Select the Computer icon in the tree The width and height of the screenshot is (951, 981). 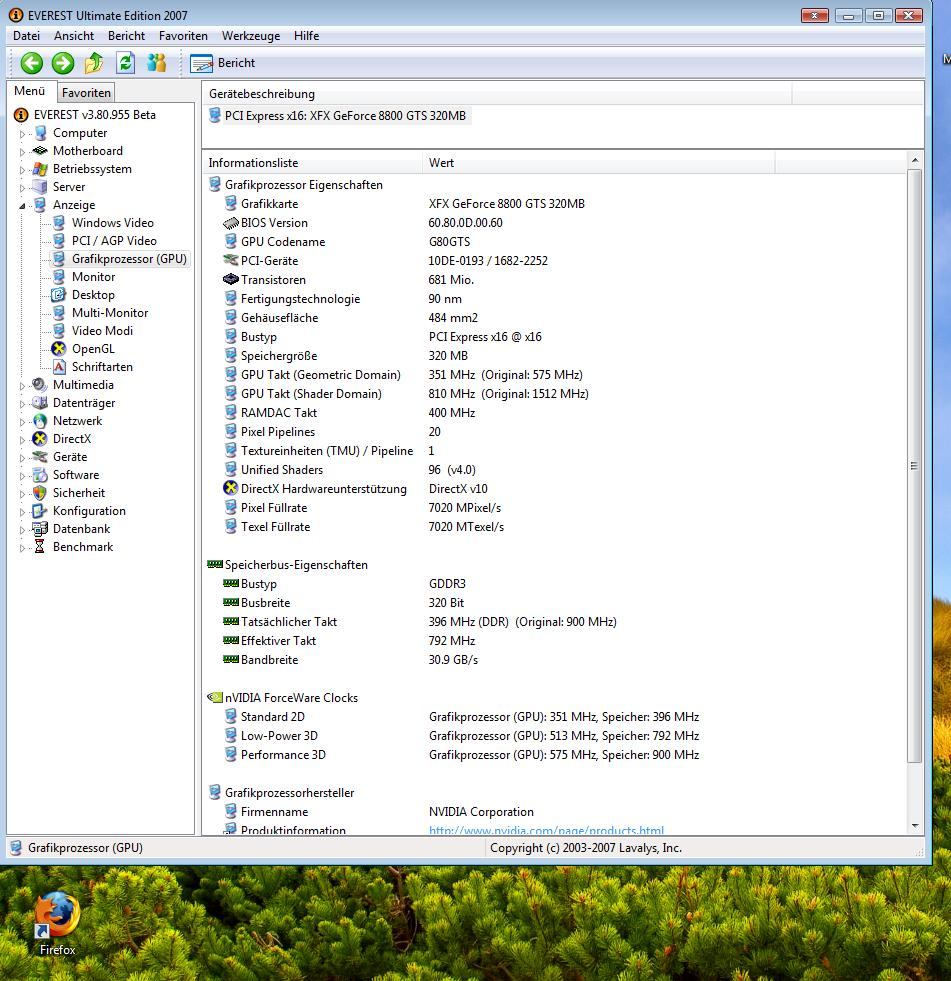pos(41,133)
